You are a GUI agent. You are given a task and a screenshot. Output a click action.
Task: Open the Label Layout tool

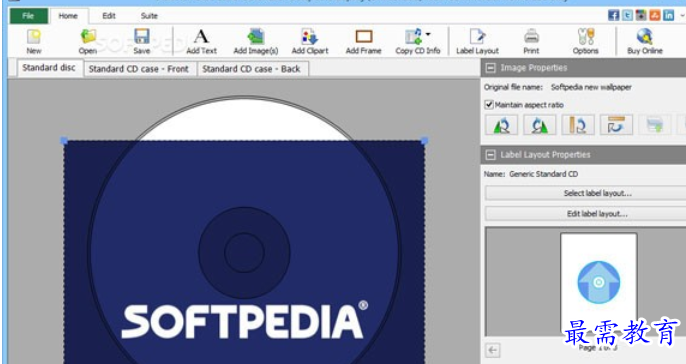(477, 42)
